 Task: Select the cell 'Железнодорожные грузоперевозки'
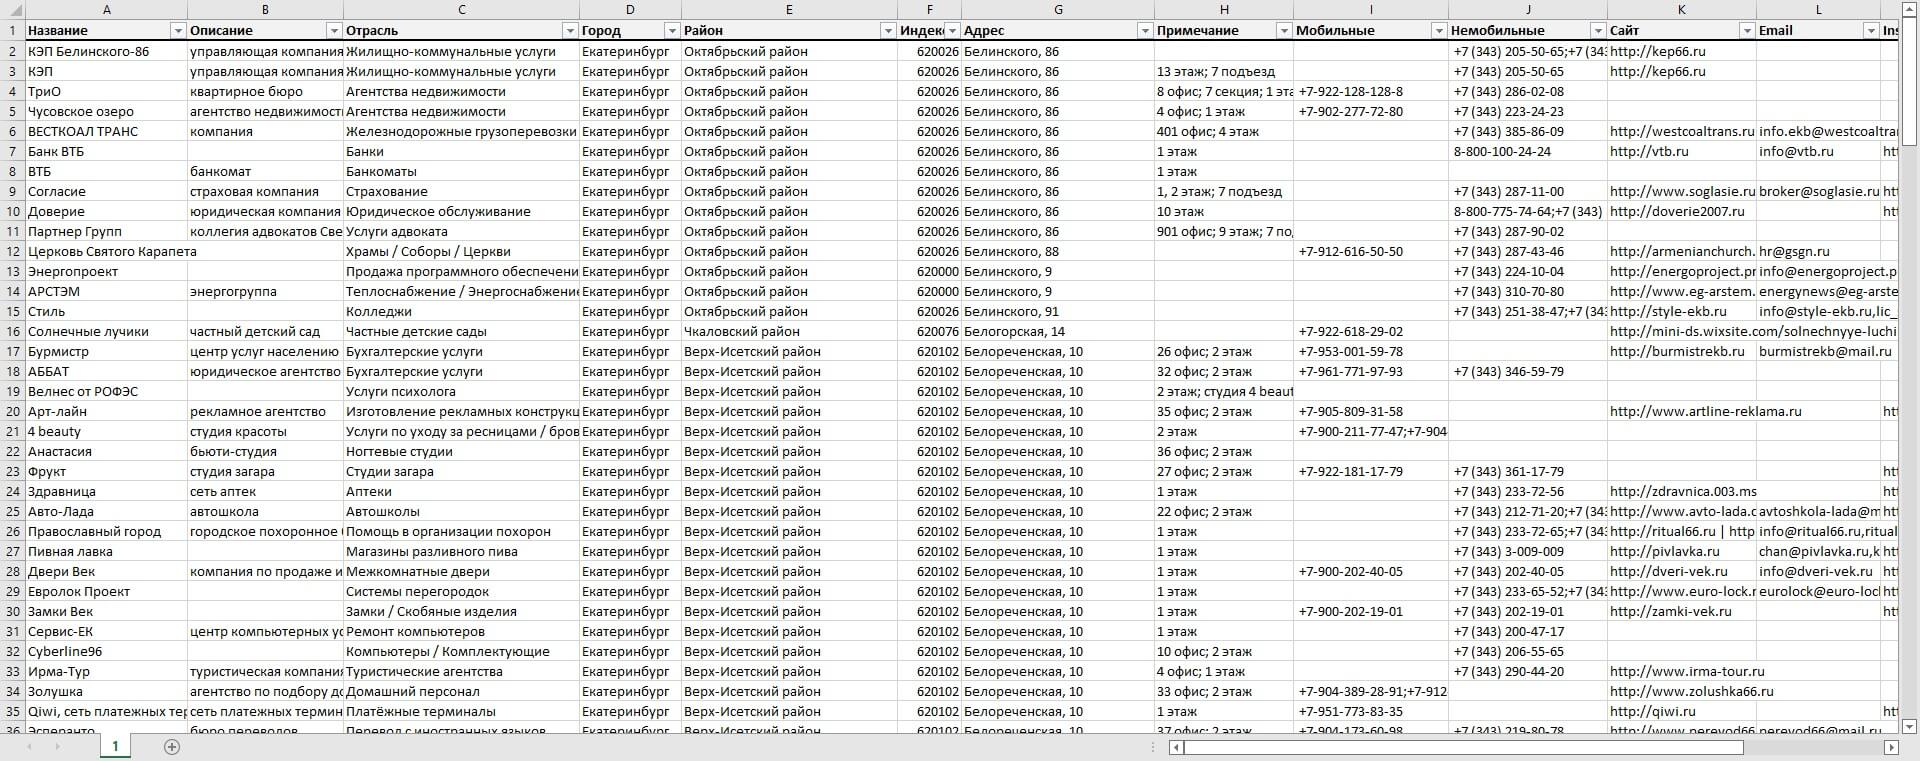[461, 131]
